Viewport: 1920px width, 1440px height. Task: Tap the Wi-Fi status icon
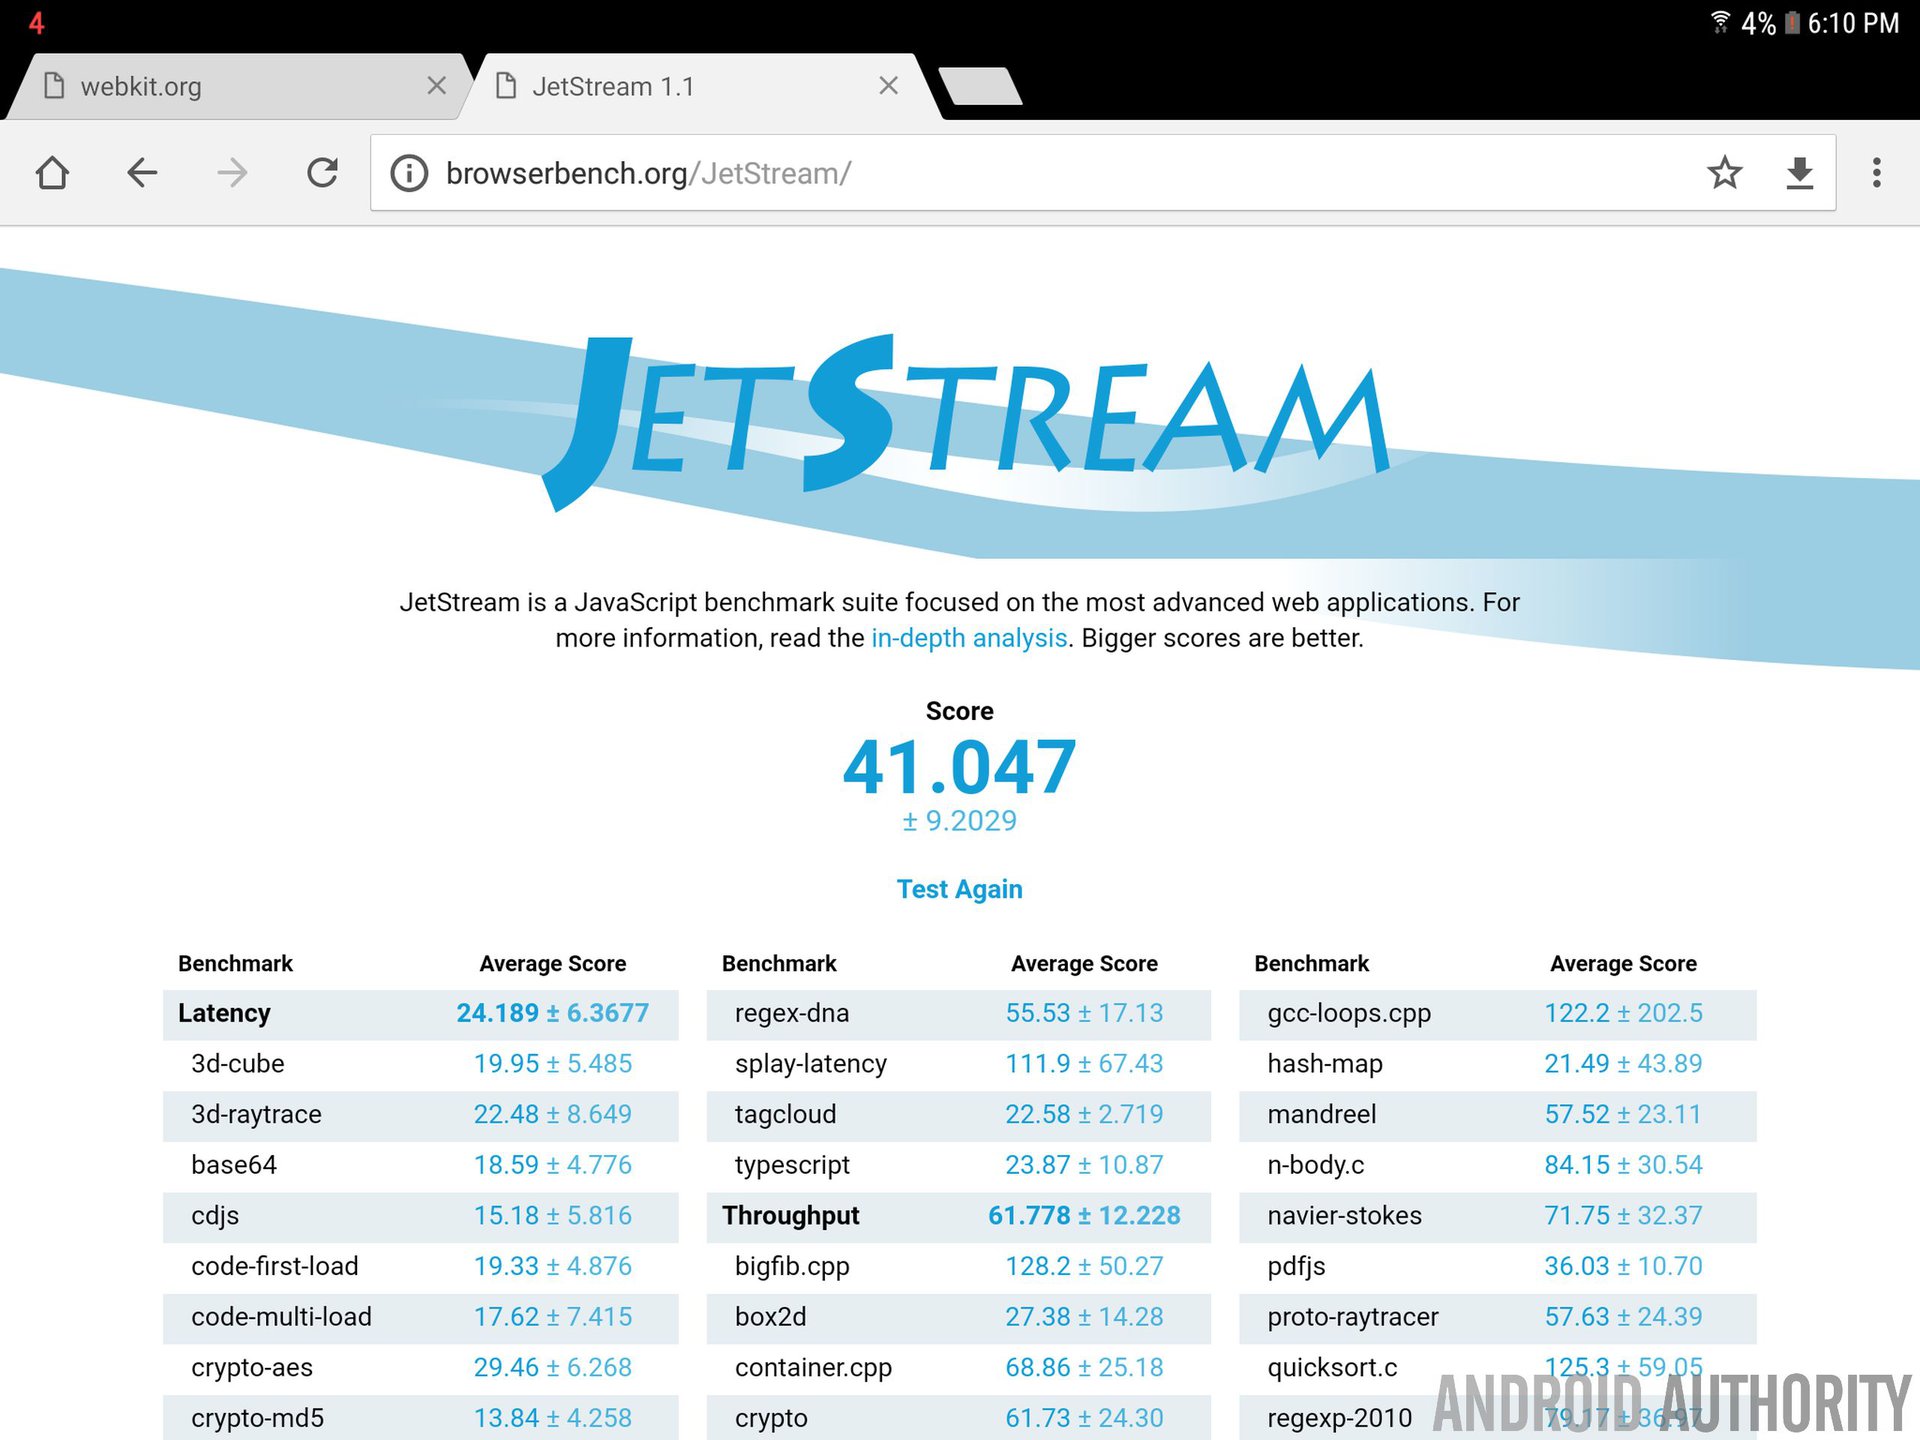[x=1720, y=22]
